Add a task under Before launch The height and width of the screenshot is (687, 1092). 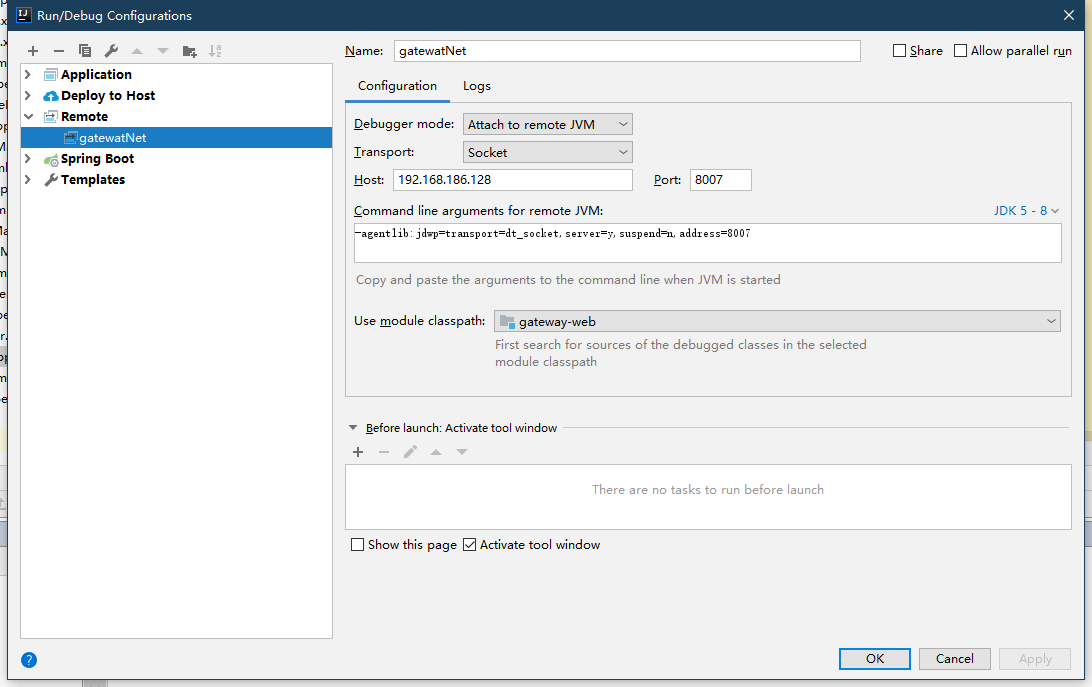(358, 451)
